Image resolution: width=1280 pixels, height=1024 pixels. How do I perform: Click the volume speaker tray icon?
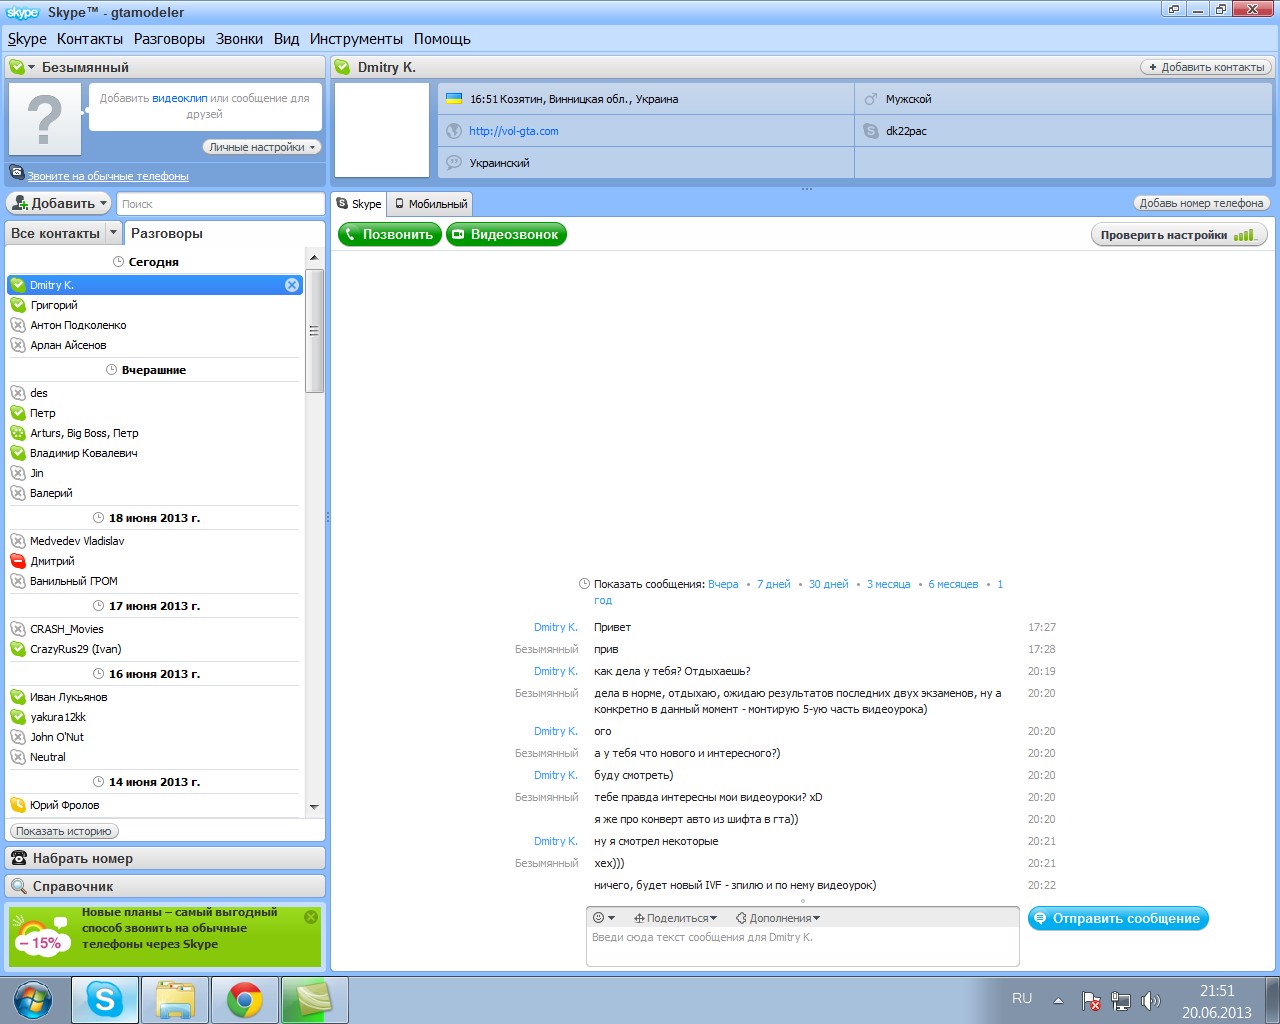(x=1151, y=1000)
